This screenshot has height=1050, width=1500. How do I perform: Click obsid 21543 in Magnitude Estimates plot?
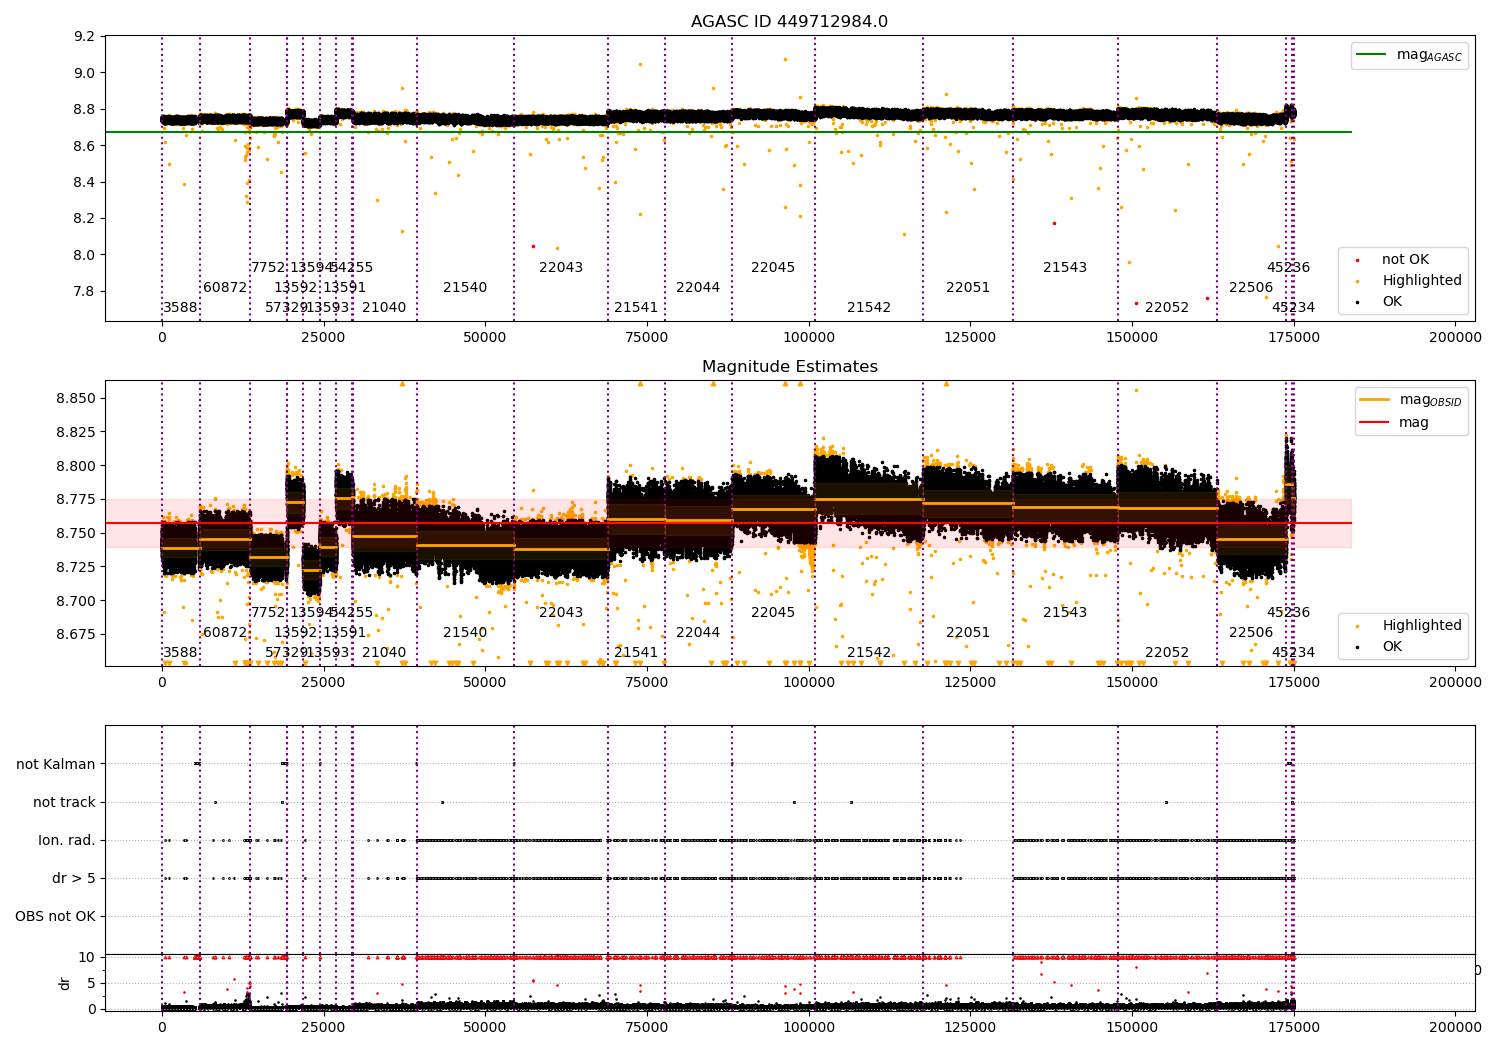click(x=1065, y=613)
